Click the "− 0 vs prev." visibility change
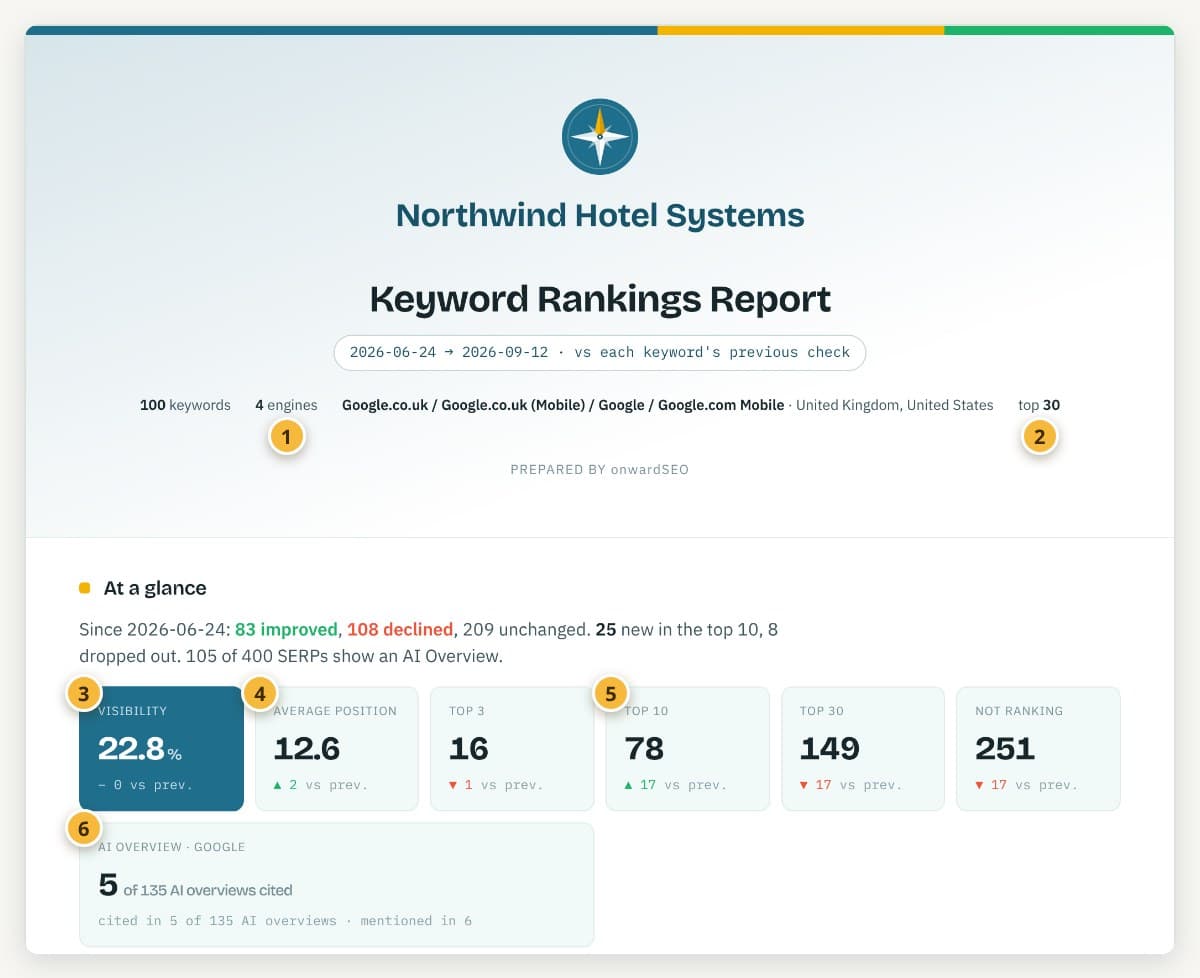The height and width of the screenshot is (978, 1200). [x=145, y=785]
